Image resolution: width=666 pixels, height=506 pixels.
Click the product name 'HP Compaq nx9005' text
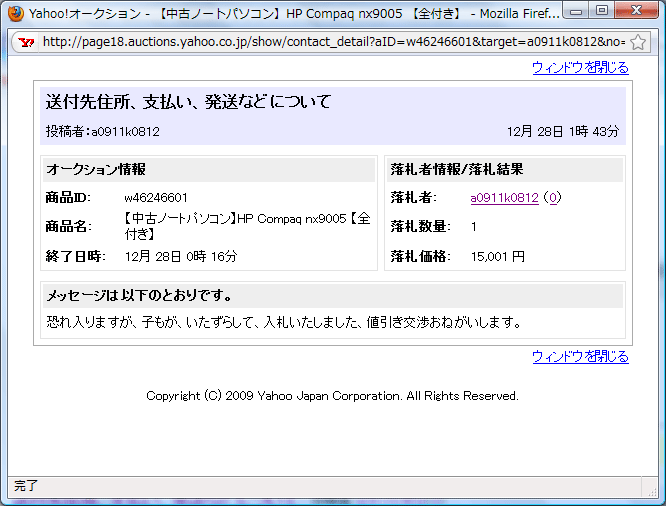292,219
